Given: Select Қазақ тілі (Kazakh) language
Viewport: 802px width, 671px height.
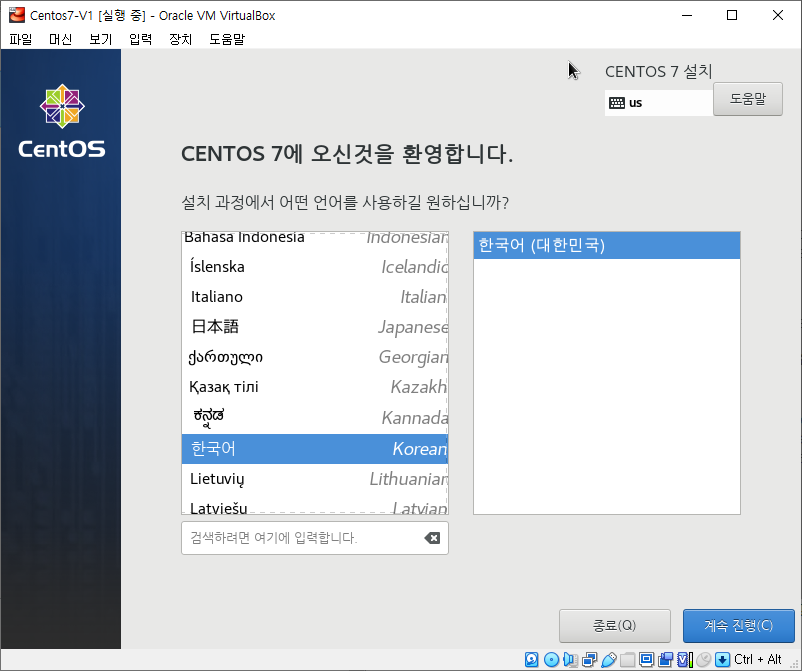Looking at the screenshot, I should [315, 387].
